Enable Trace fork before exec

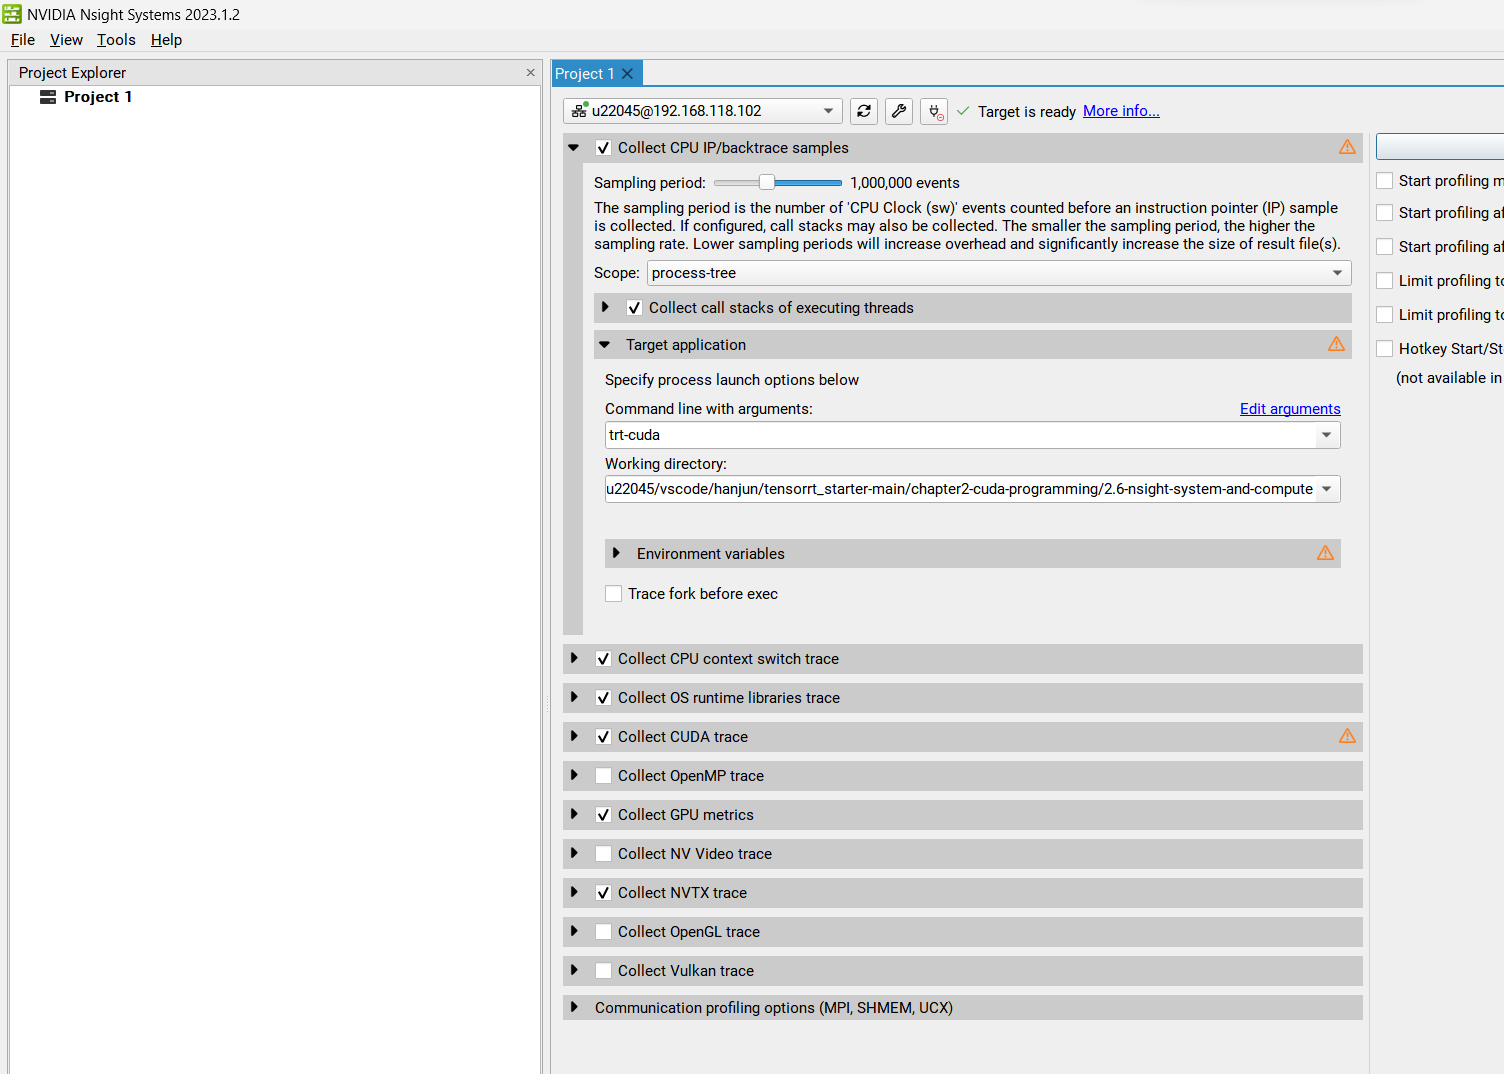click(x=614, y=594)
